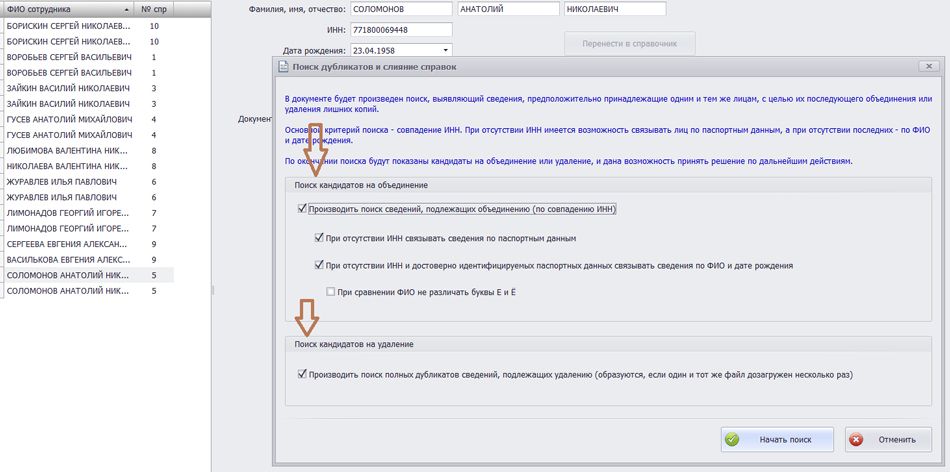Viewport: 950px width, 472px height.
Task: Select second ЖУРАВЛЕВ ИЛЬЯ ПАВЛОВИЧ row
Action: pyautogui.click(x=87, y=198)
